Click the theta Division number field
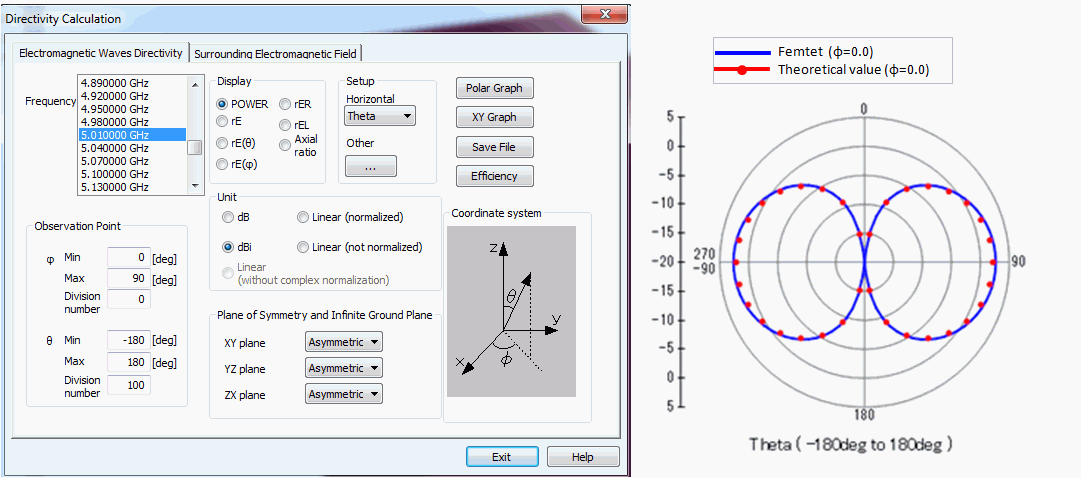1081x478 pixels. 128,386
